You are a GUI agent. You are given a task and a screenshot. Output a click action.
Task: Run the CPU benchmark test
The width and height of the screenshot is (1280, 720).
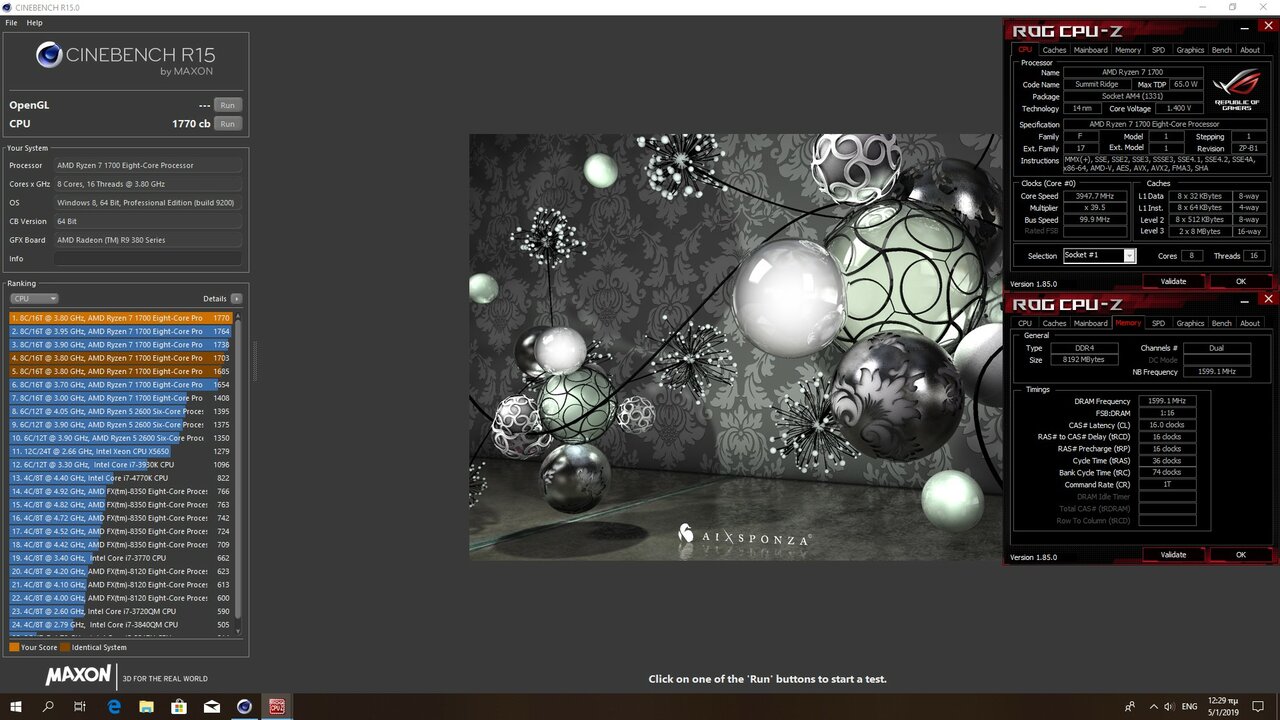point(228,124)
